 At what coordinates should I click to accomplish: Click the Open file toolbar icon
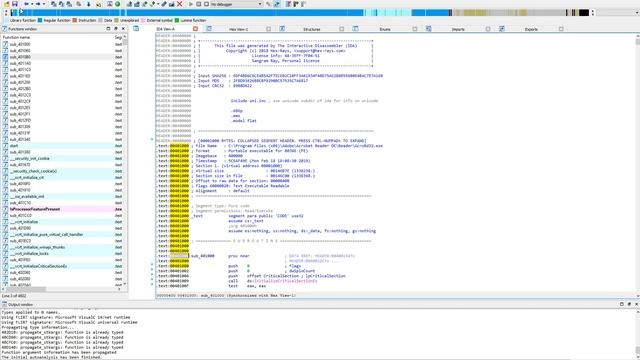tap(7, 4)
